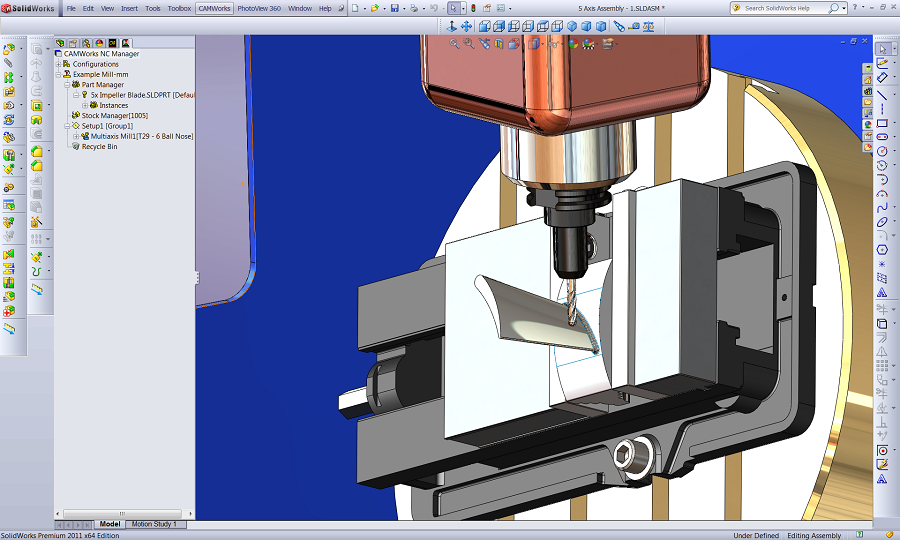Click the Zoom to Fit magnifier icon
The height and width of the screenshot is (540, 900).
pos(454,43)
